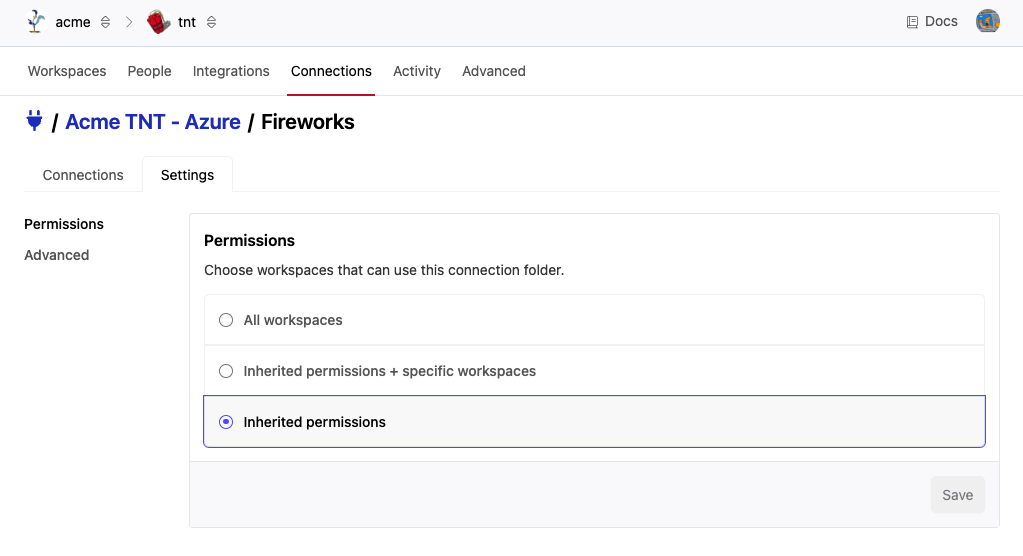
Task: Select Inherited permissions + specific workspaces
Action: (x=226, y=371)
